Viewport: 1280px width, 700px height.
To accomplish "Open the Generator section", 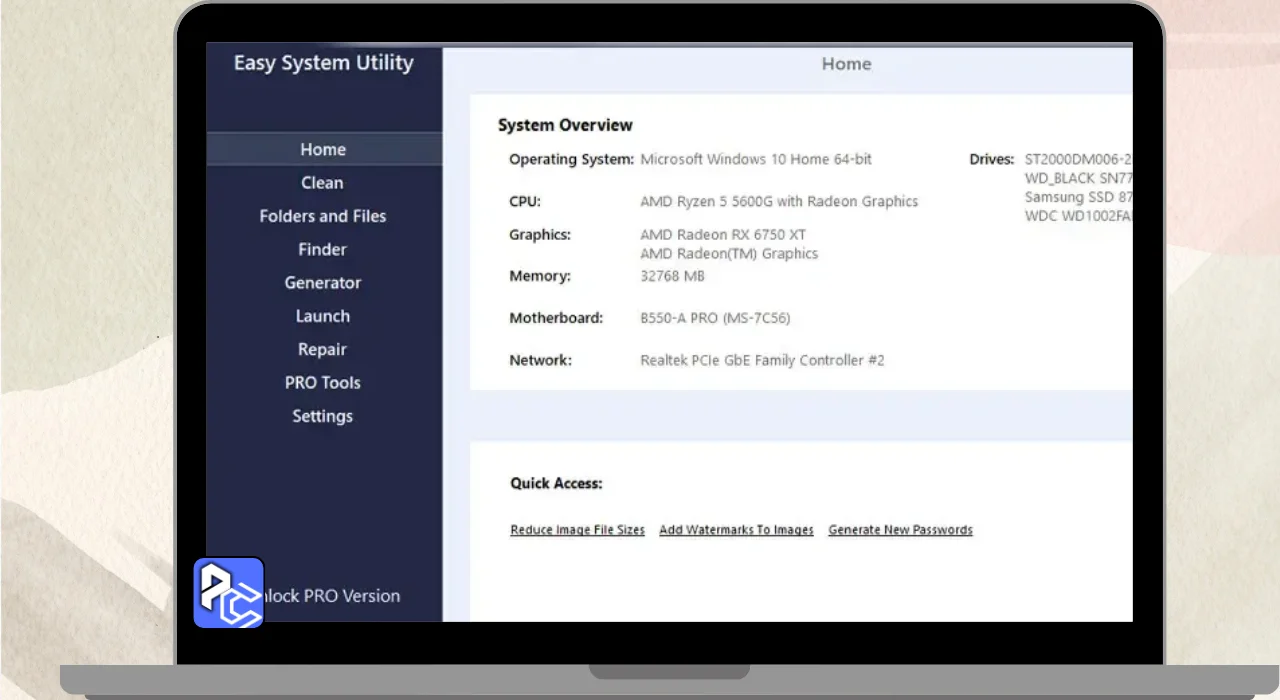I will tap(322, 283).
